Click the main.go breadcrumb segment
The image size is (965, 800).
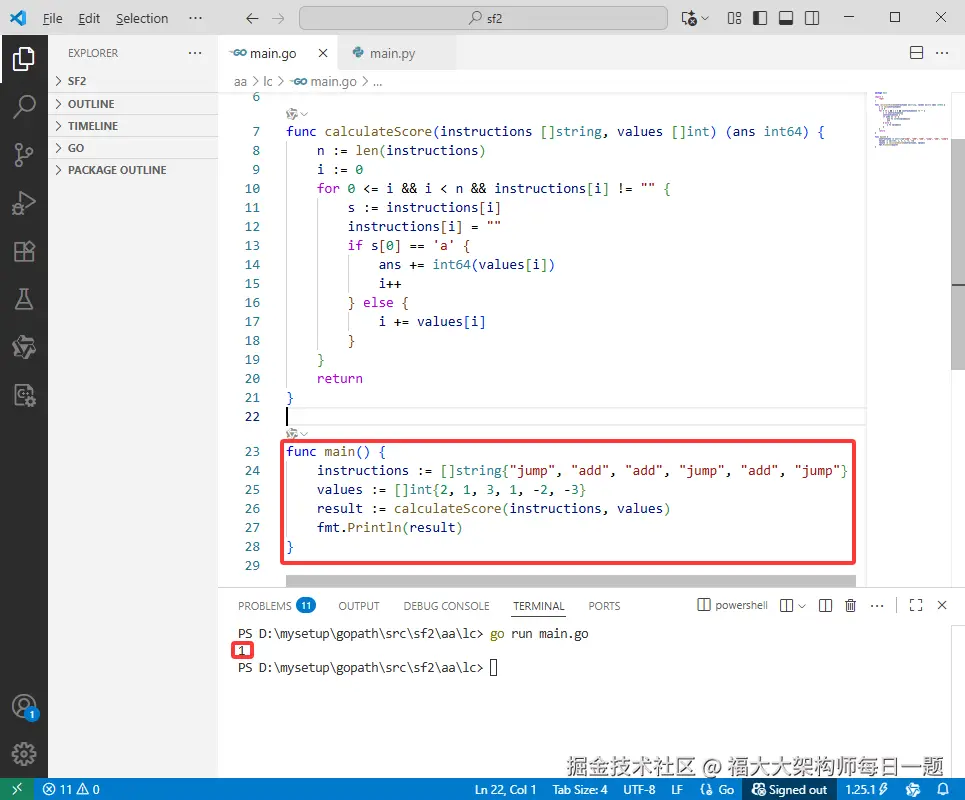[x=325, y=81]
